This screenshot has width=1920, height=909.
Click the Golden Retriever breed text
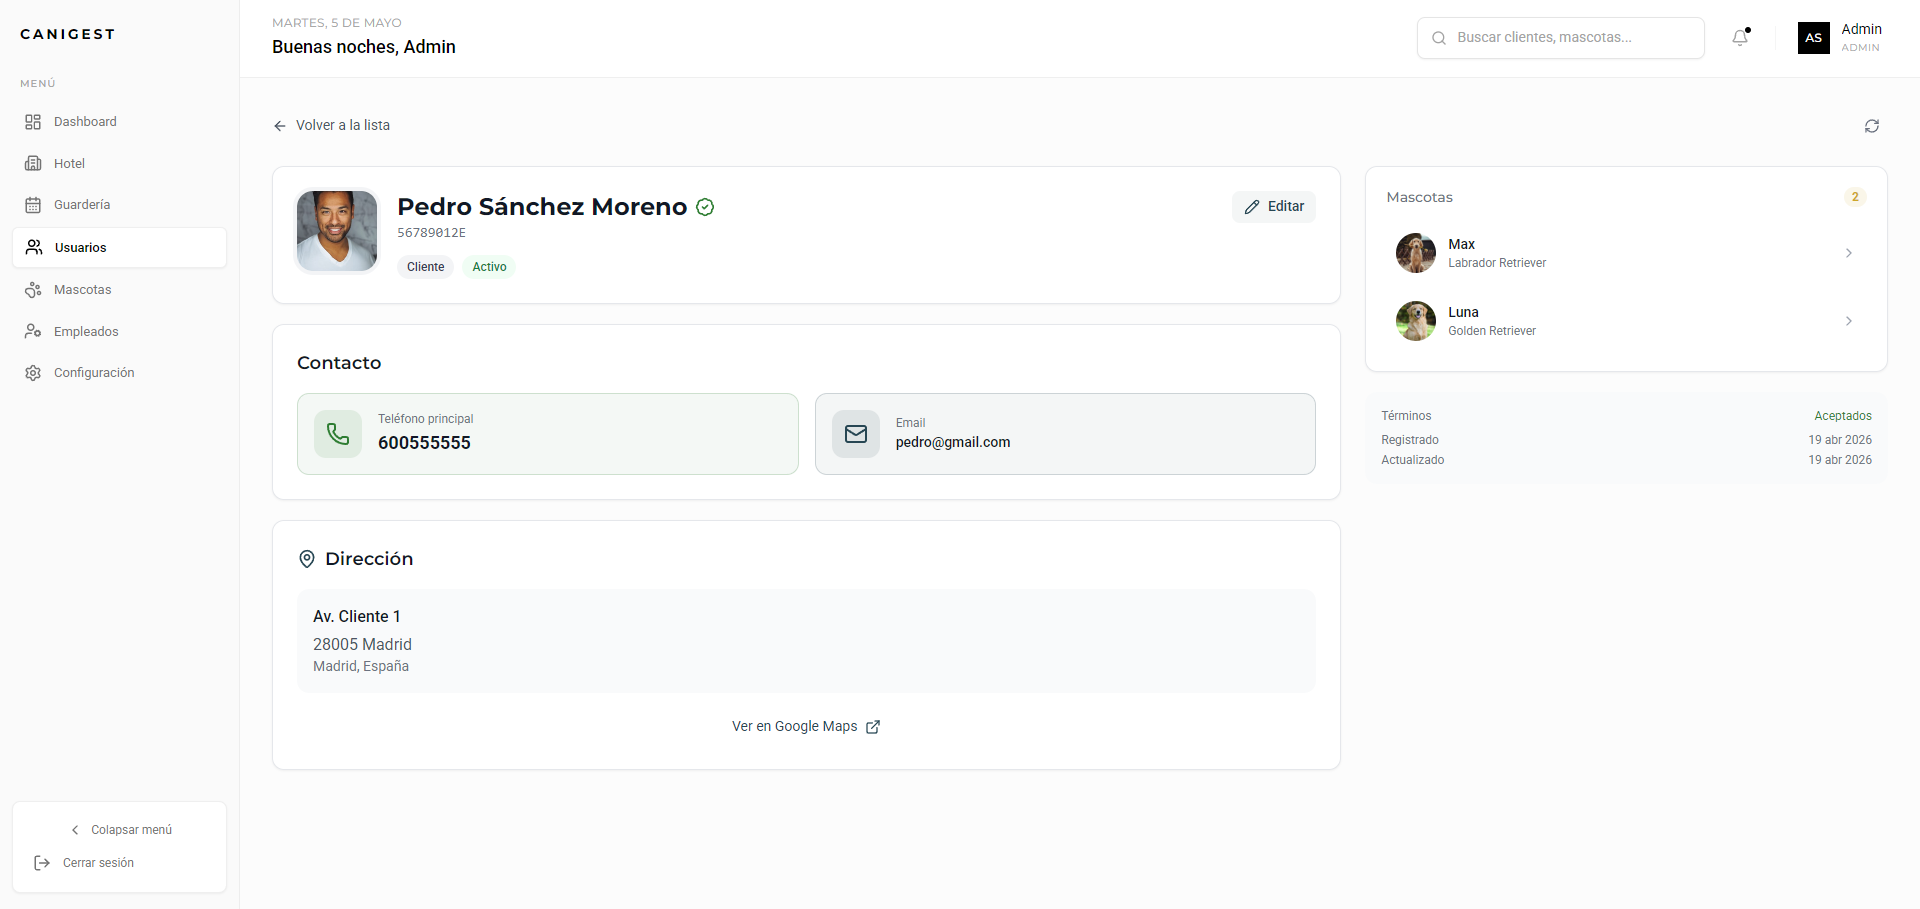tap(1492, 331)
